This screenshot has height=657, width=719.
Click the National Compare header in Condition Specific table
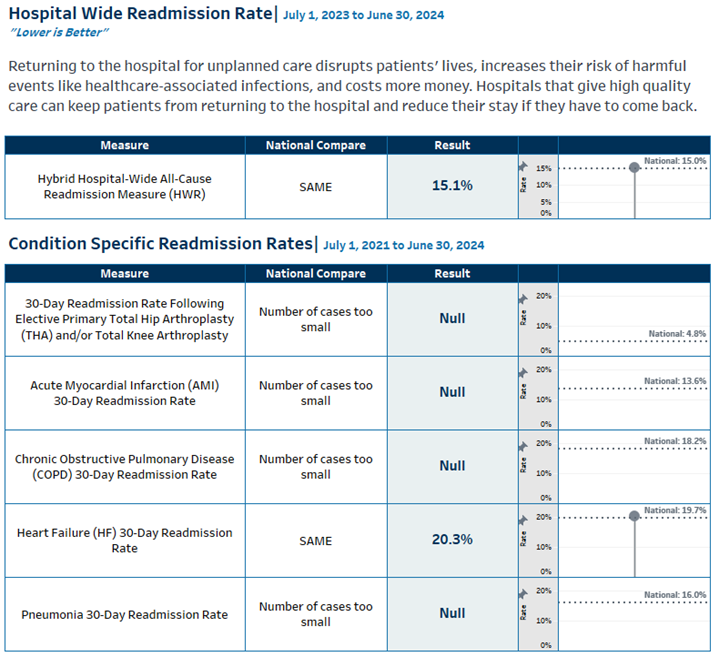click(315, 273)
